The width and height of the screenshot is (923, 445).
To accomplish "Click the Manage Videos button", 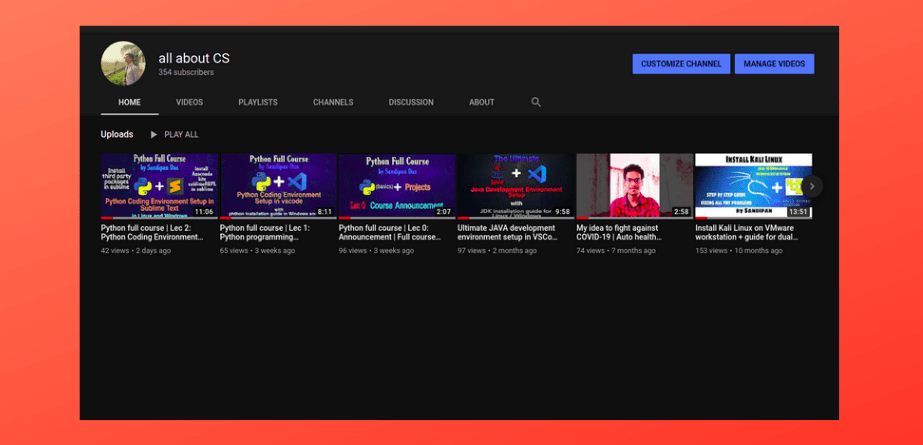I will pos(774,64).
